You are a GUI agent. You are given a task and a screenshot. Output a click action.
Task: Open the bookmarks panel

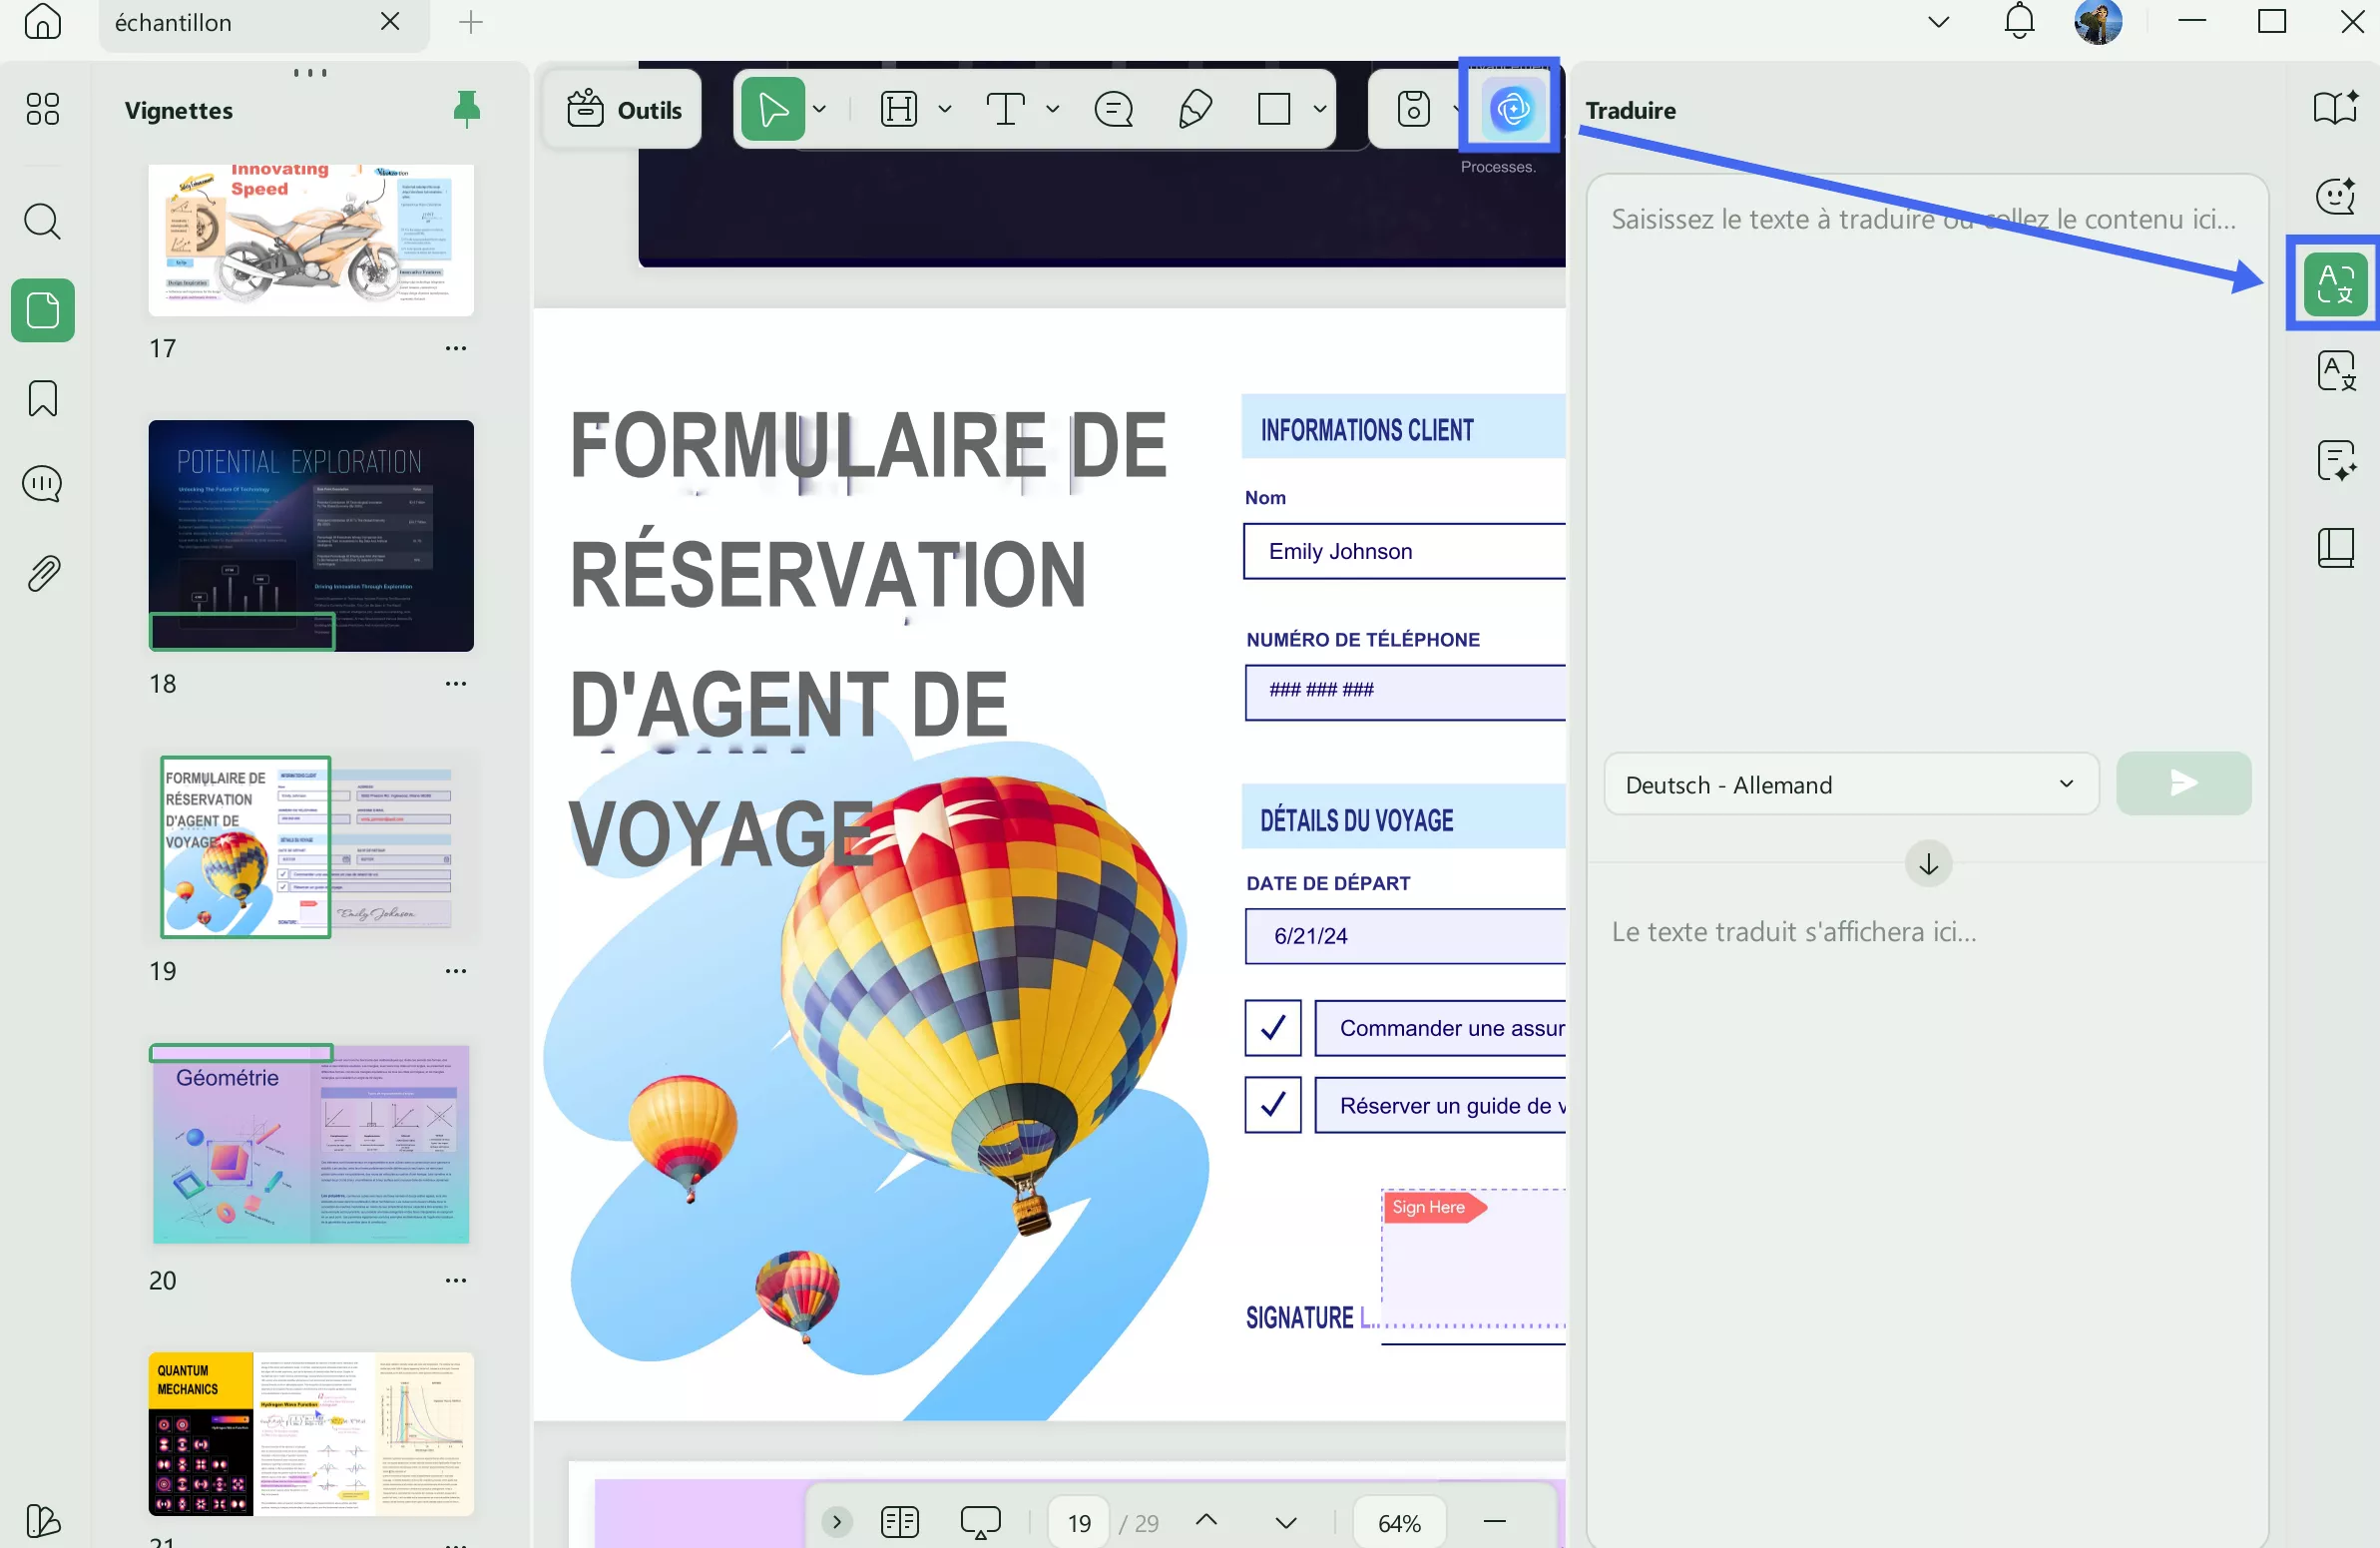[42, 398]
